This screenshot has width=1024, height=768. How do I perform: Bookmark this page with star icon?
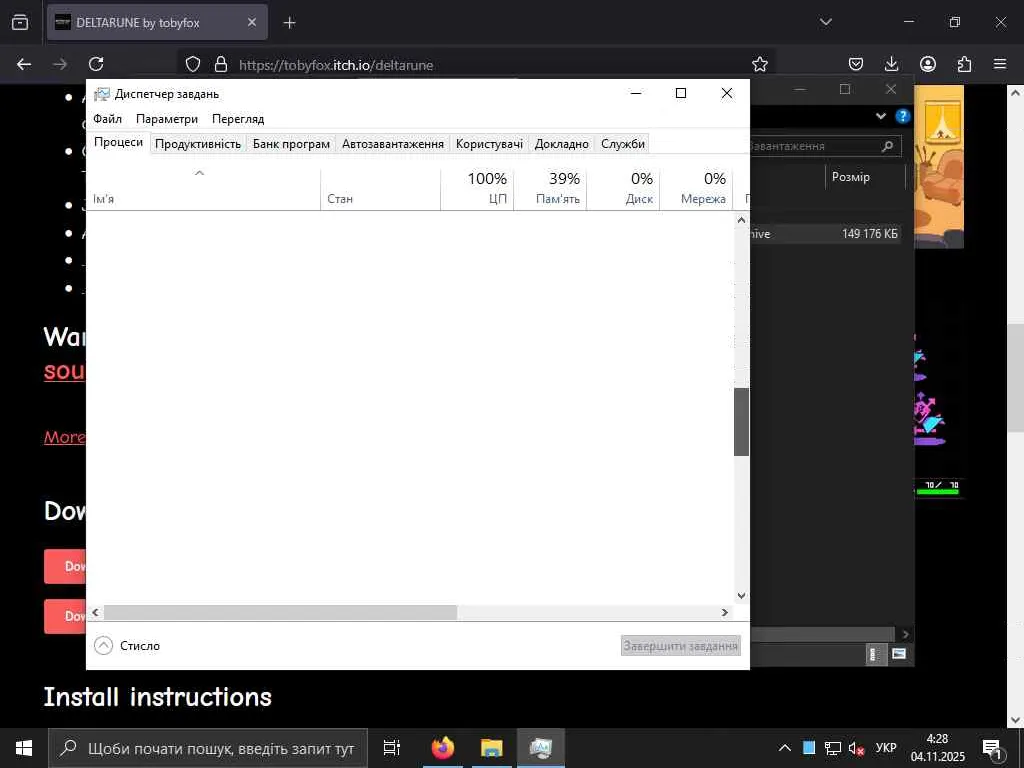pyautogui.click(x=760, y=64)
